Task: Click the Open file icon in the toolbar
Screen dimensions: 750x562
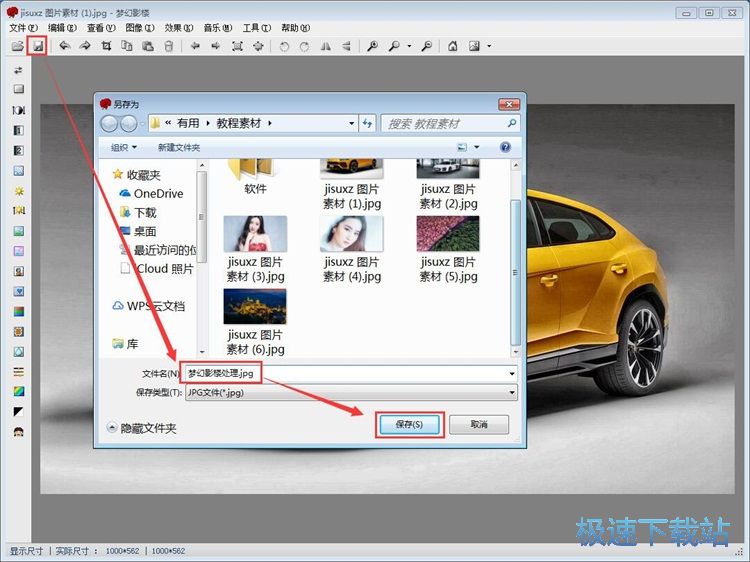Action: coord(17,46)
